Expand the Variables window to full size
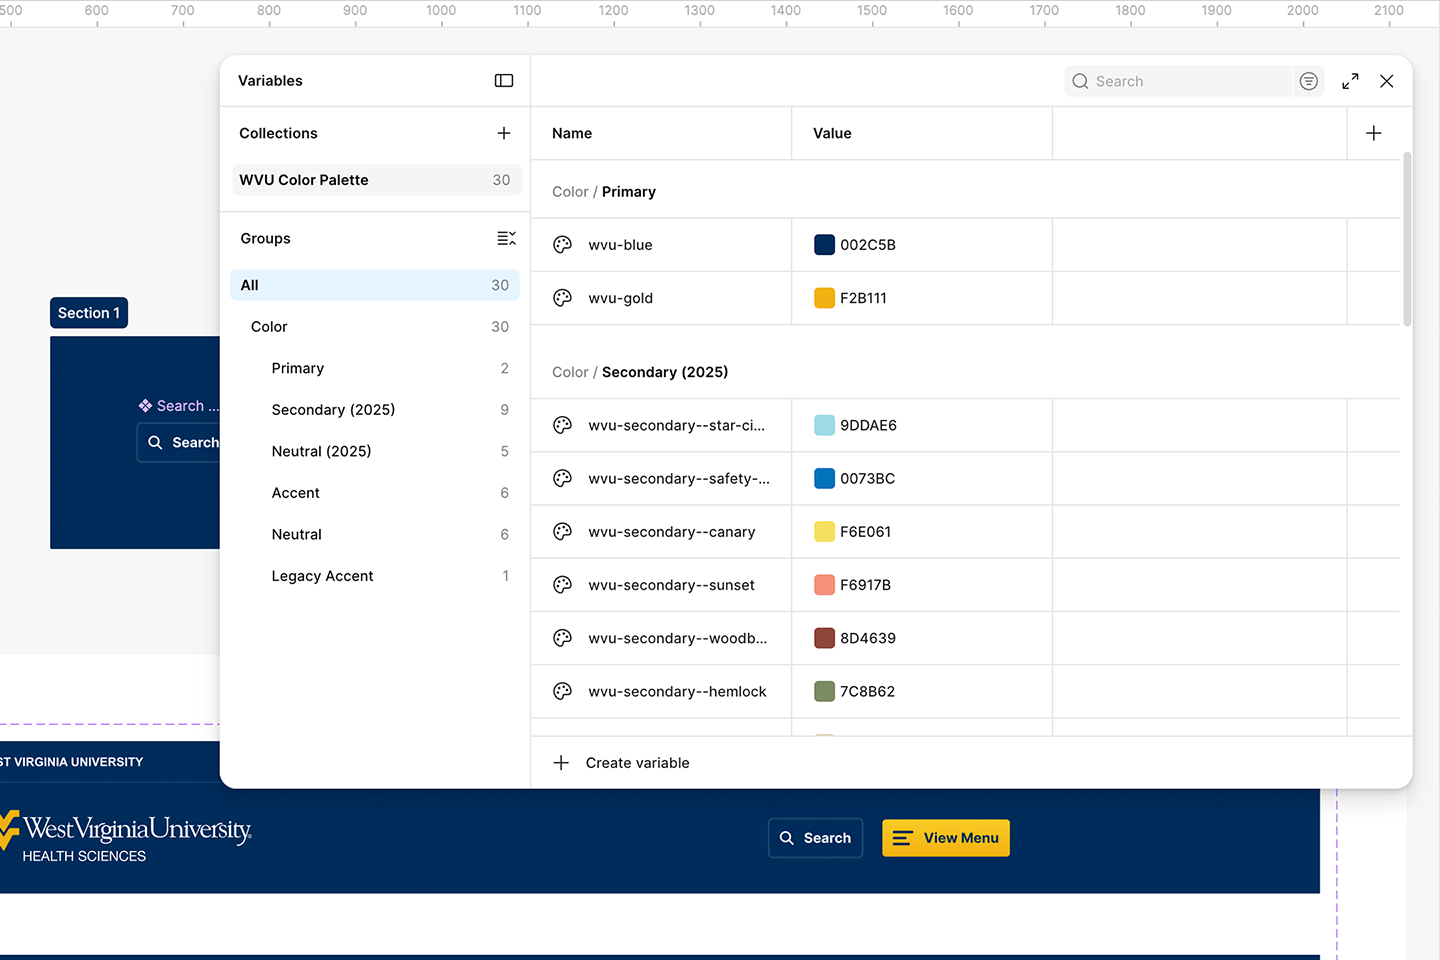This screenshot has width=1440, height=960. pos(1350,81)
